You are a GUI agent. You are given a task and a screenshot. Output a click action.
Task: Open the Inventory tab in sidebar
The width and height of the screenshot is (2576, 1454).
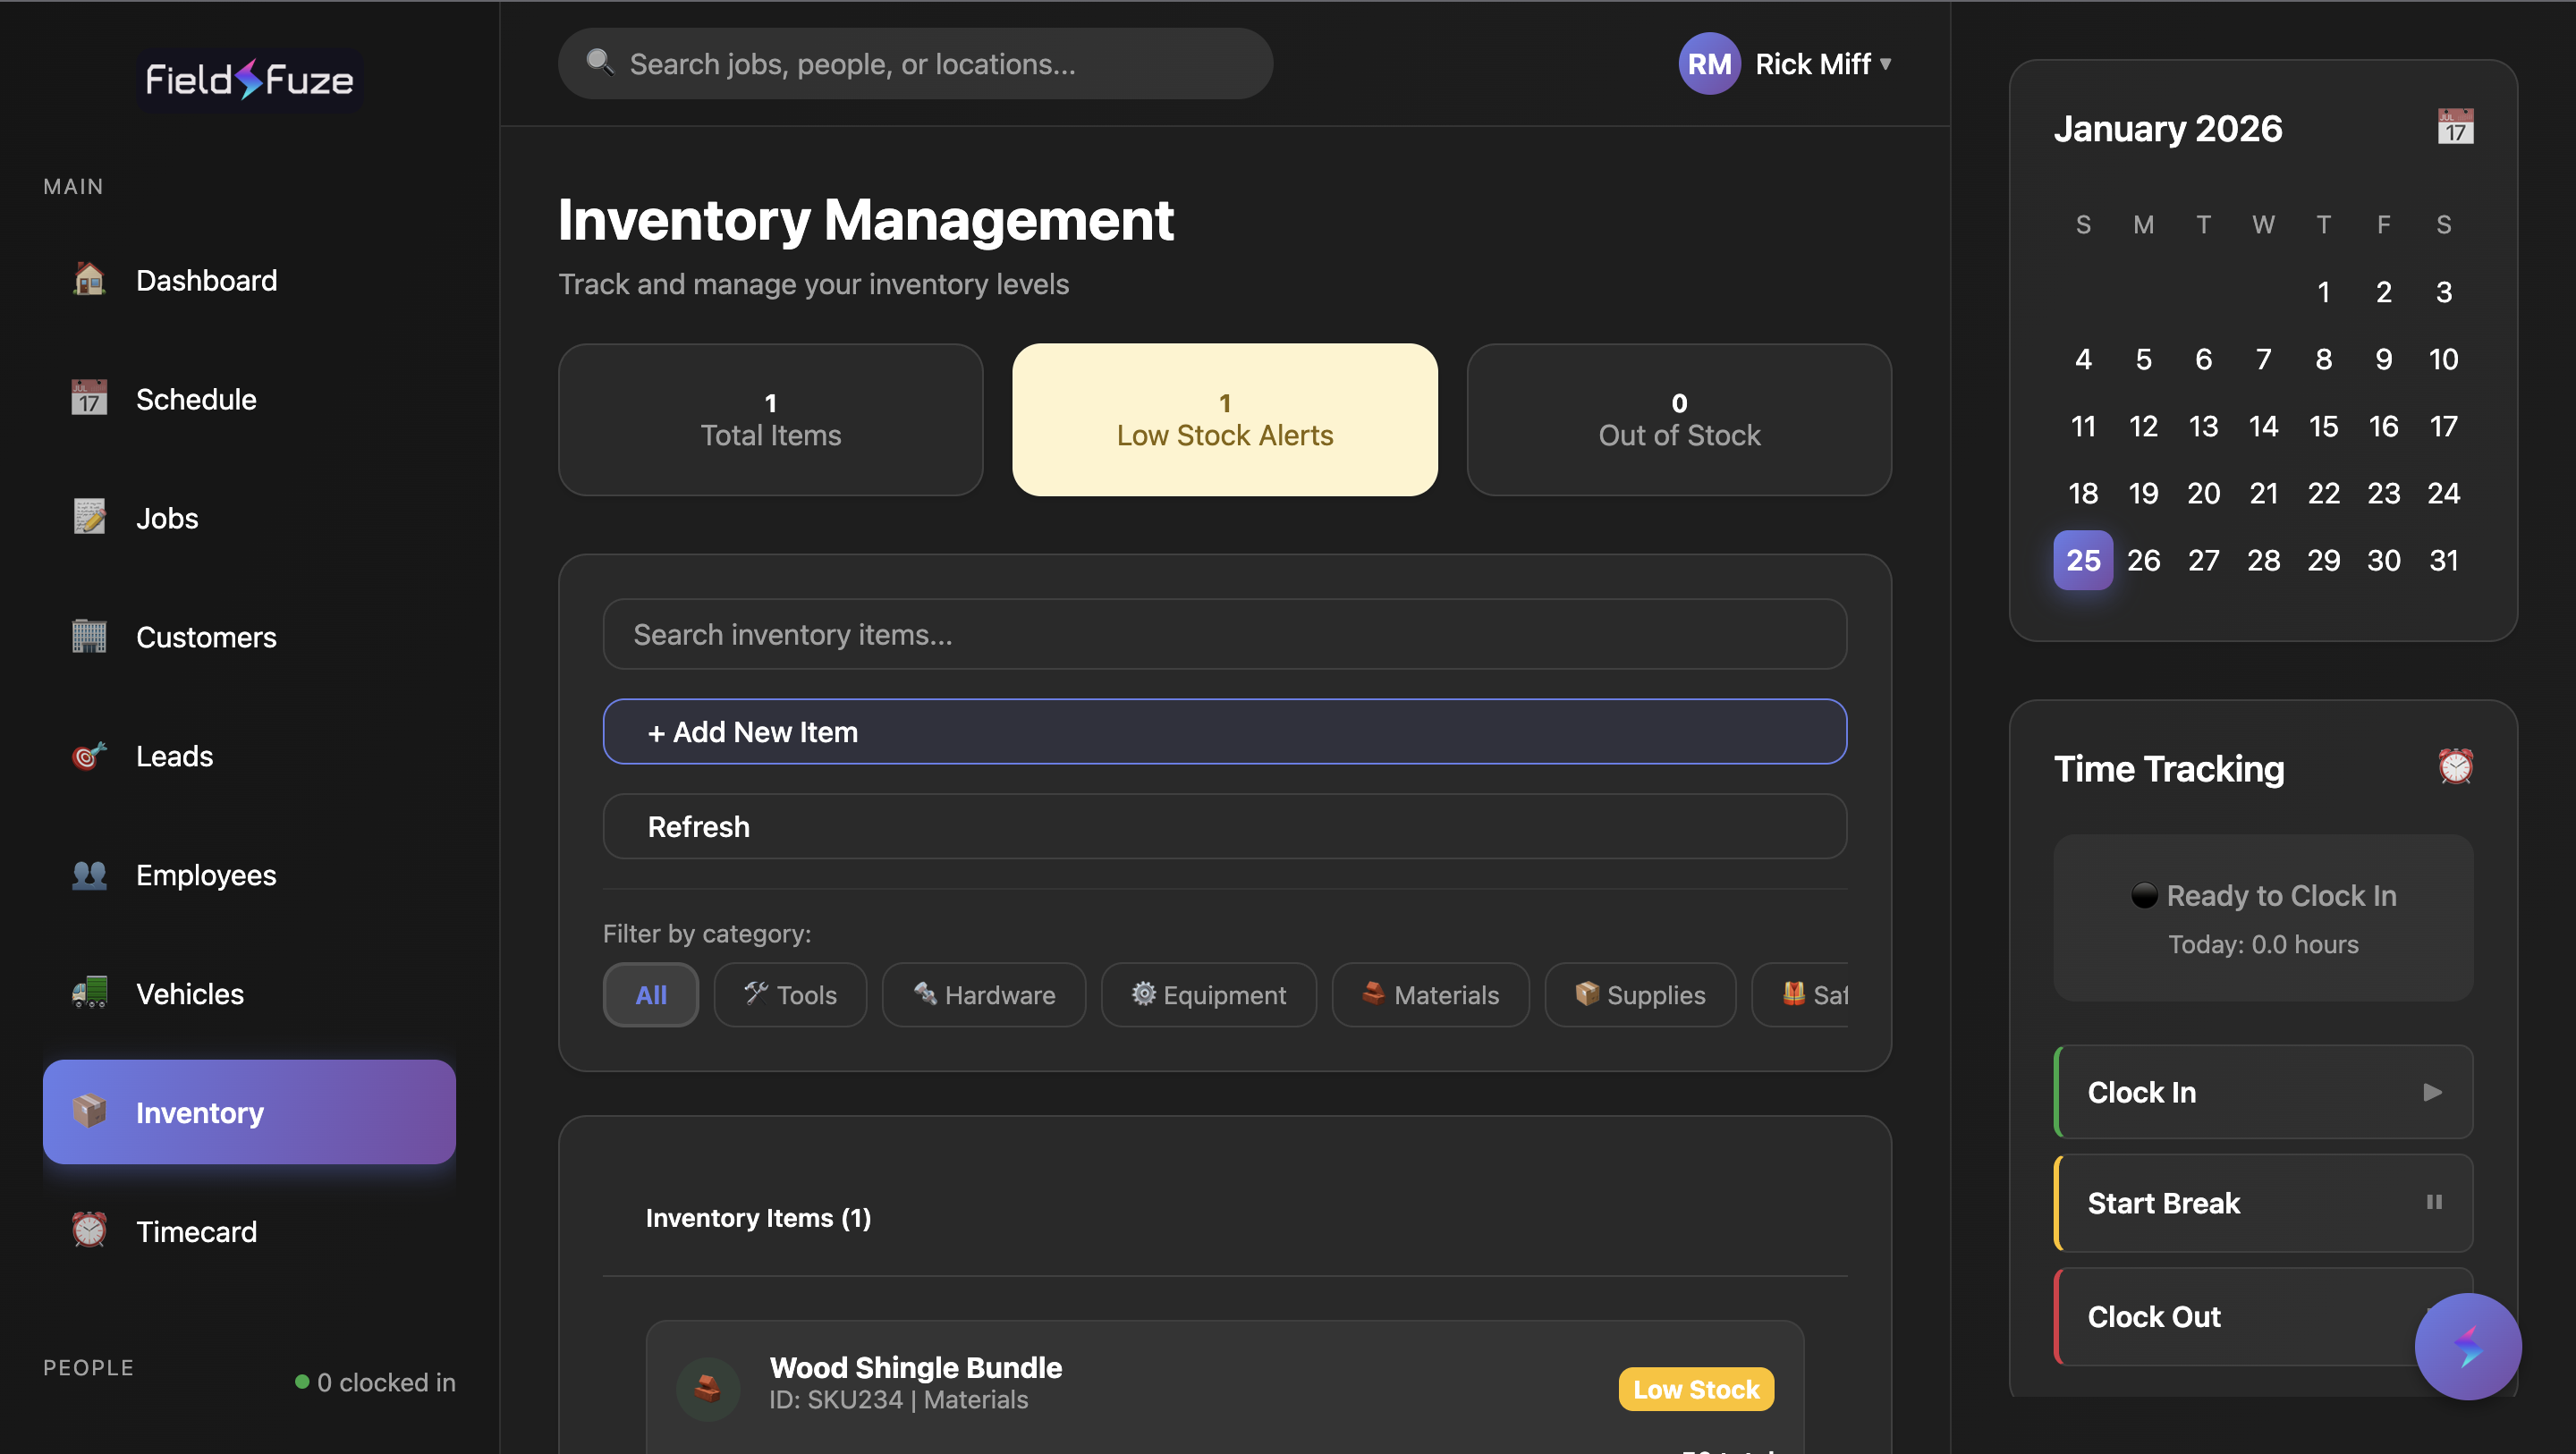click(199, 1112)
